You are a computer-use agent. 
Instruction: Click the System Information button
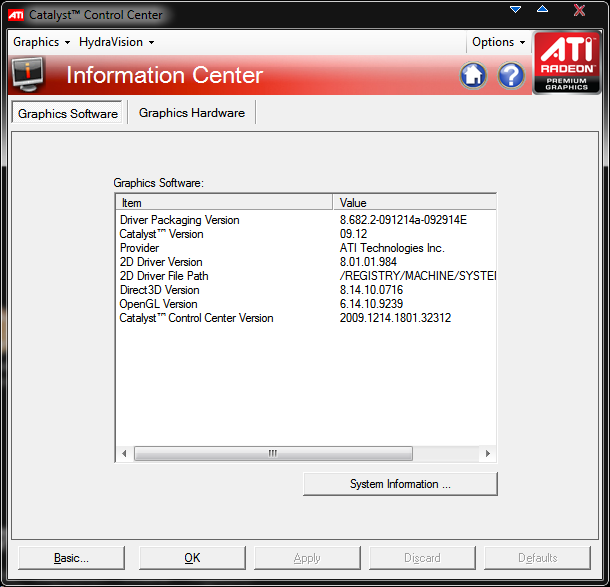click(400, 484)
